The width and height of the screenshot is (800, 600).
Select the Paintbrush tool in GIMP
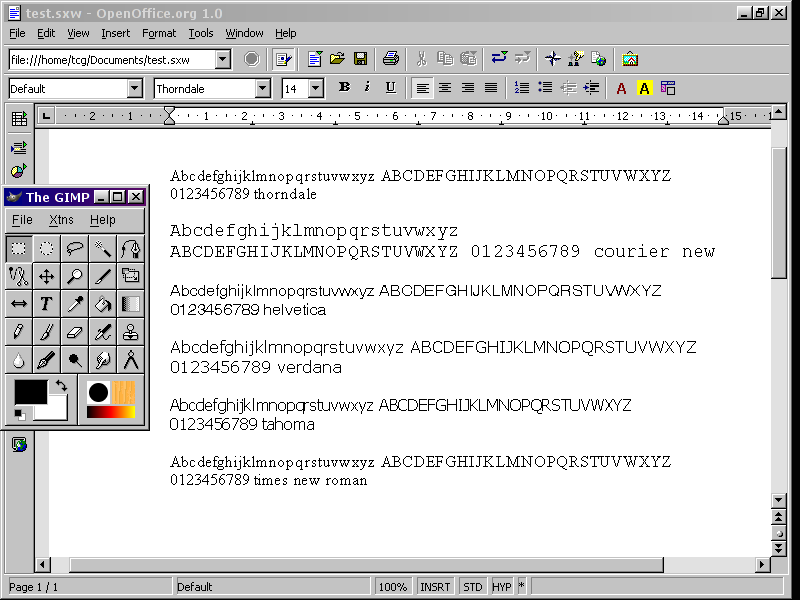pyautogui.click(x=46, y=333)
